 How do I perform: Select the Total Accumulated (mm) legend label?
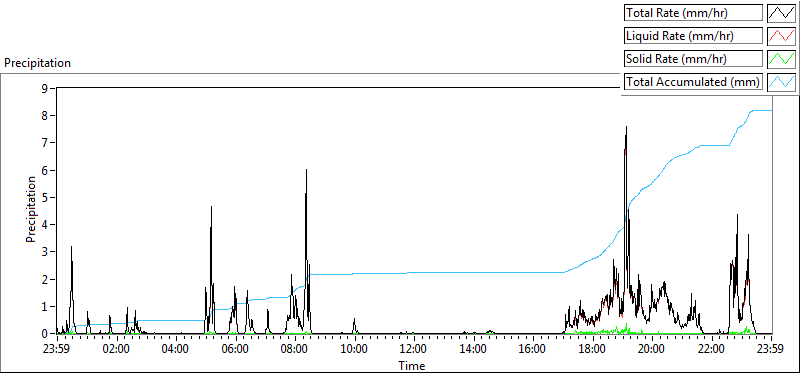tap(692, 82)
